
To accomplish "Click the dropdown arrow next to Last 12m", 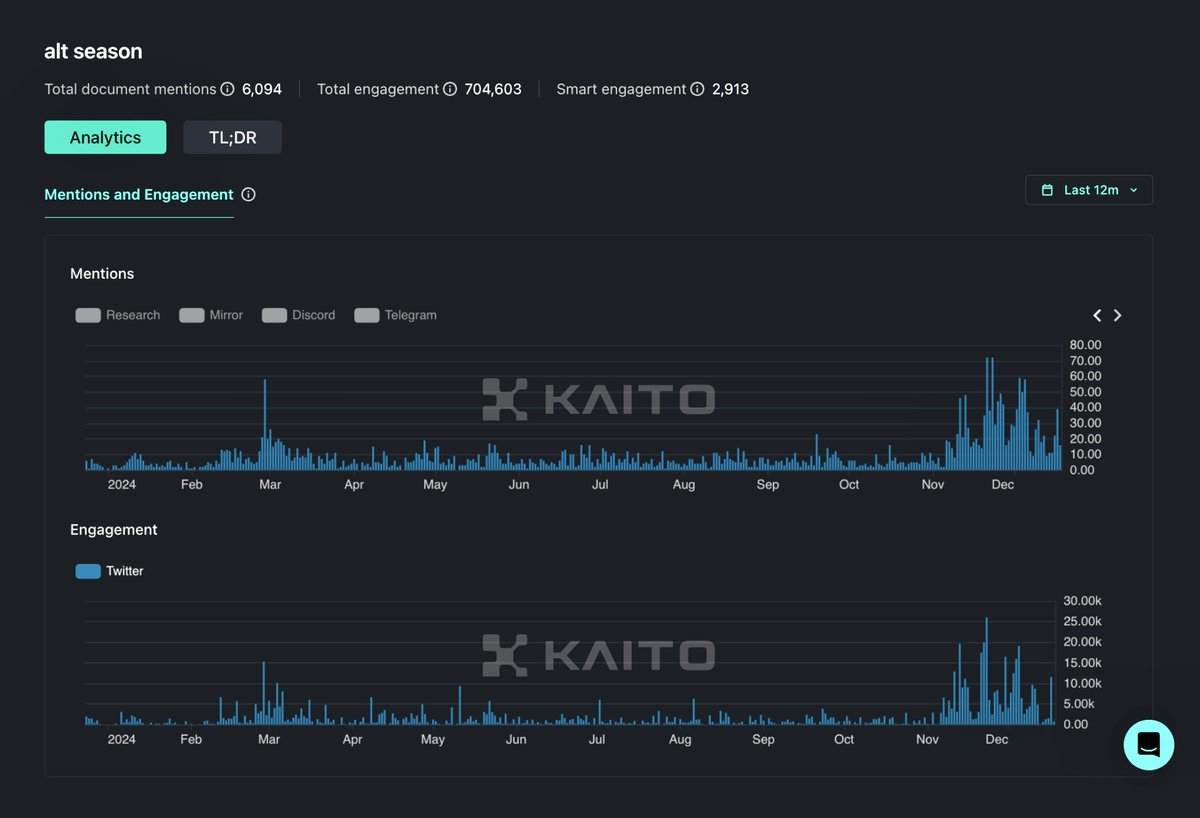I will 1131,190.
